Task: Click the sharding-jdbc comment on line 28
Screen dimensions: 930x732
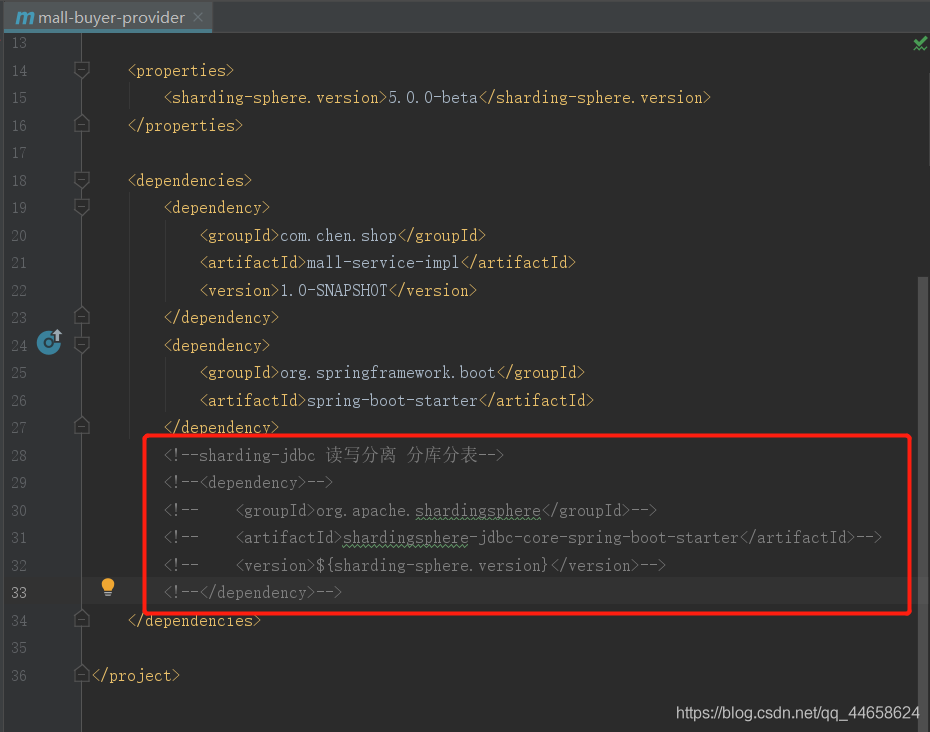Action: (334, 455)
